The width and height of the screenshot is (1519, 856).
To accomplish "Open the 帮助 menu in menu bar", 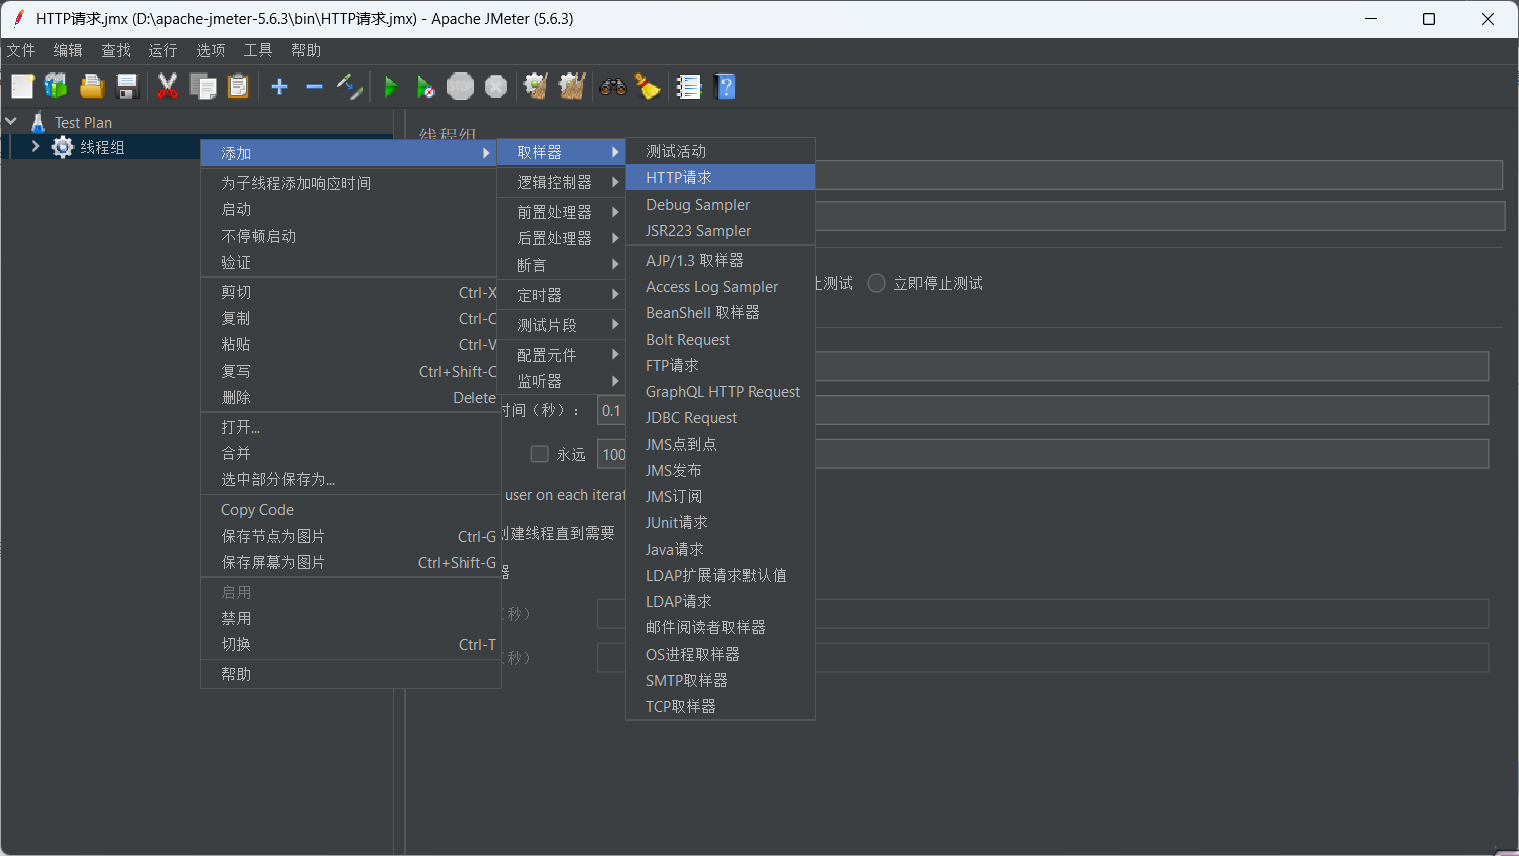I will pos(306,50).
